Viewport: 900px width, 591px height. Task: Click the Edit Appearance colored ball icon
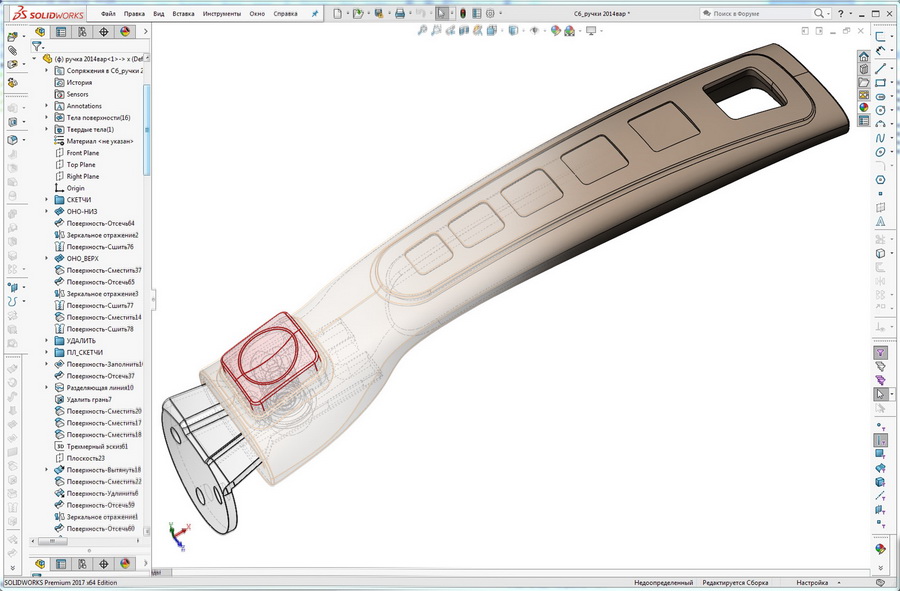point(556,31)
